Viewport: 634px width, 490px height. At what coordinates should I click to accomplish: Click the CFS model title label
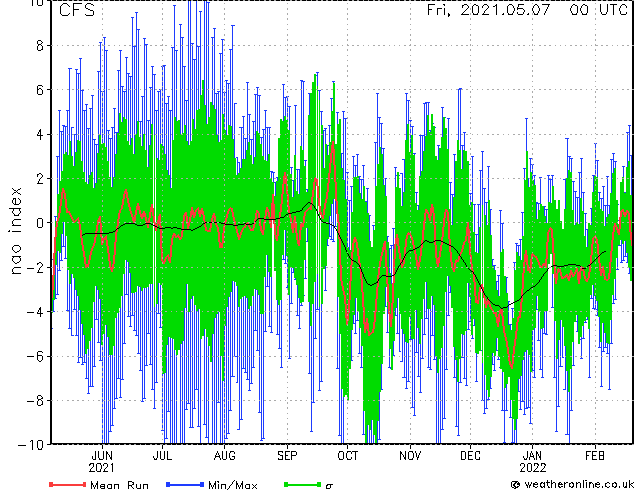pos(77,10)
